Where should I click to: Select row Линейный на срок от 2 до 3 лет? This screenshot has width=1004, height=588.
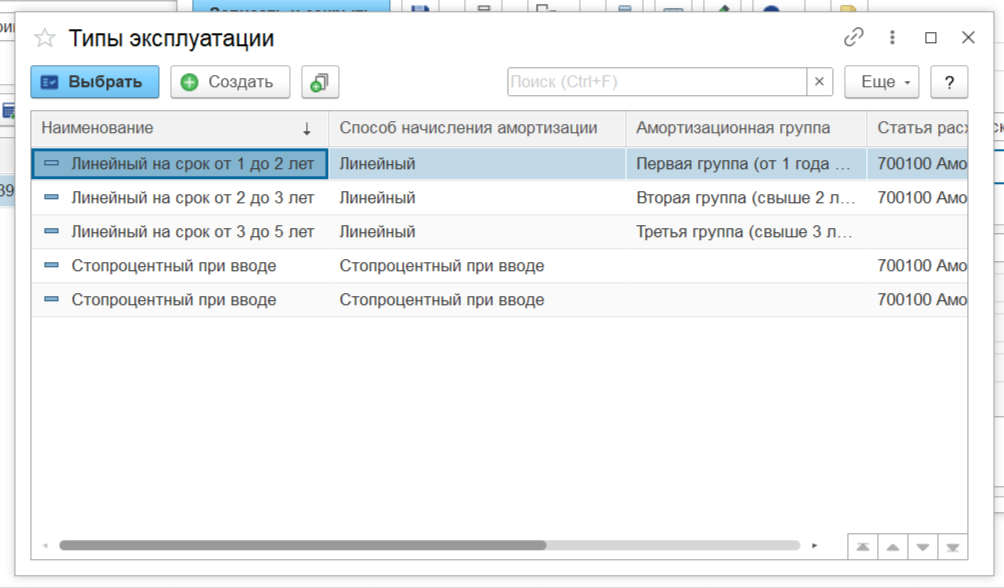click(192, 198)
